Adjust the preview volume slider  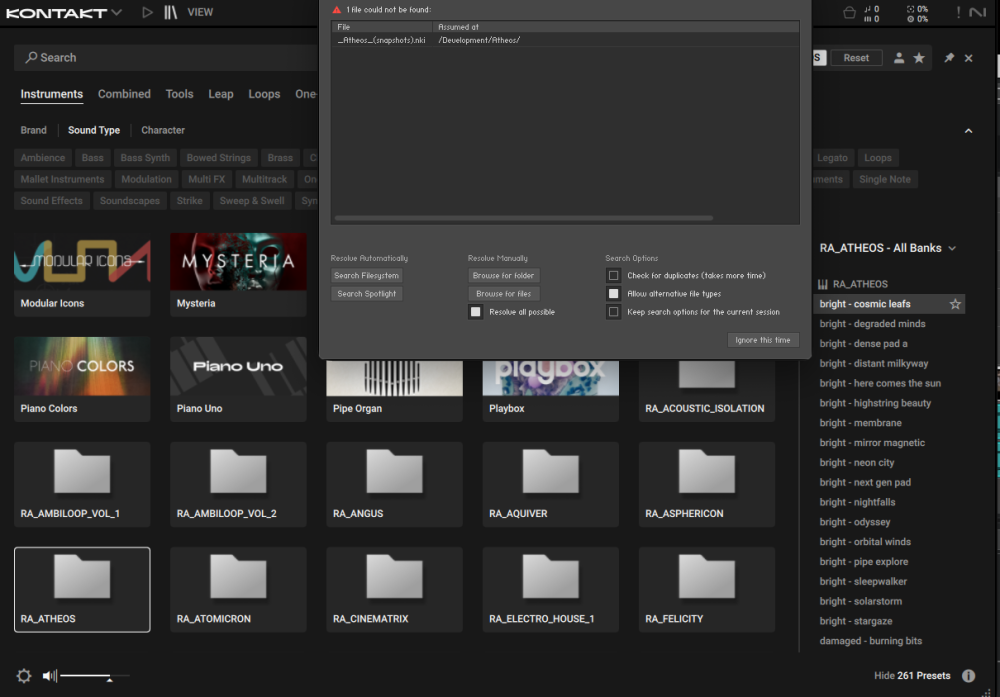tap(94, 675)
